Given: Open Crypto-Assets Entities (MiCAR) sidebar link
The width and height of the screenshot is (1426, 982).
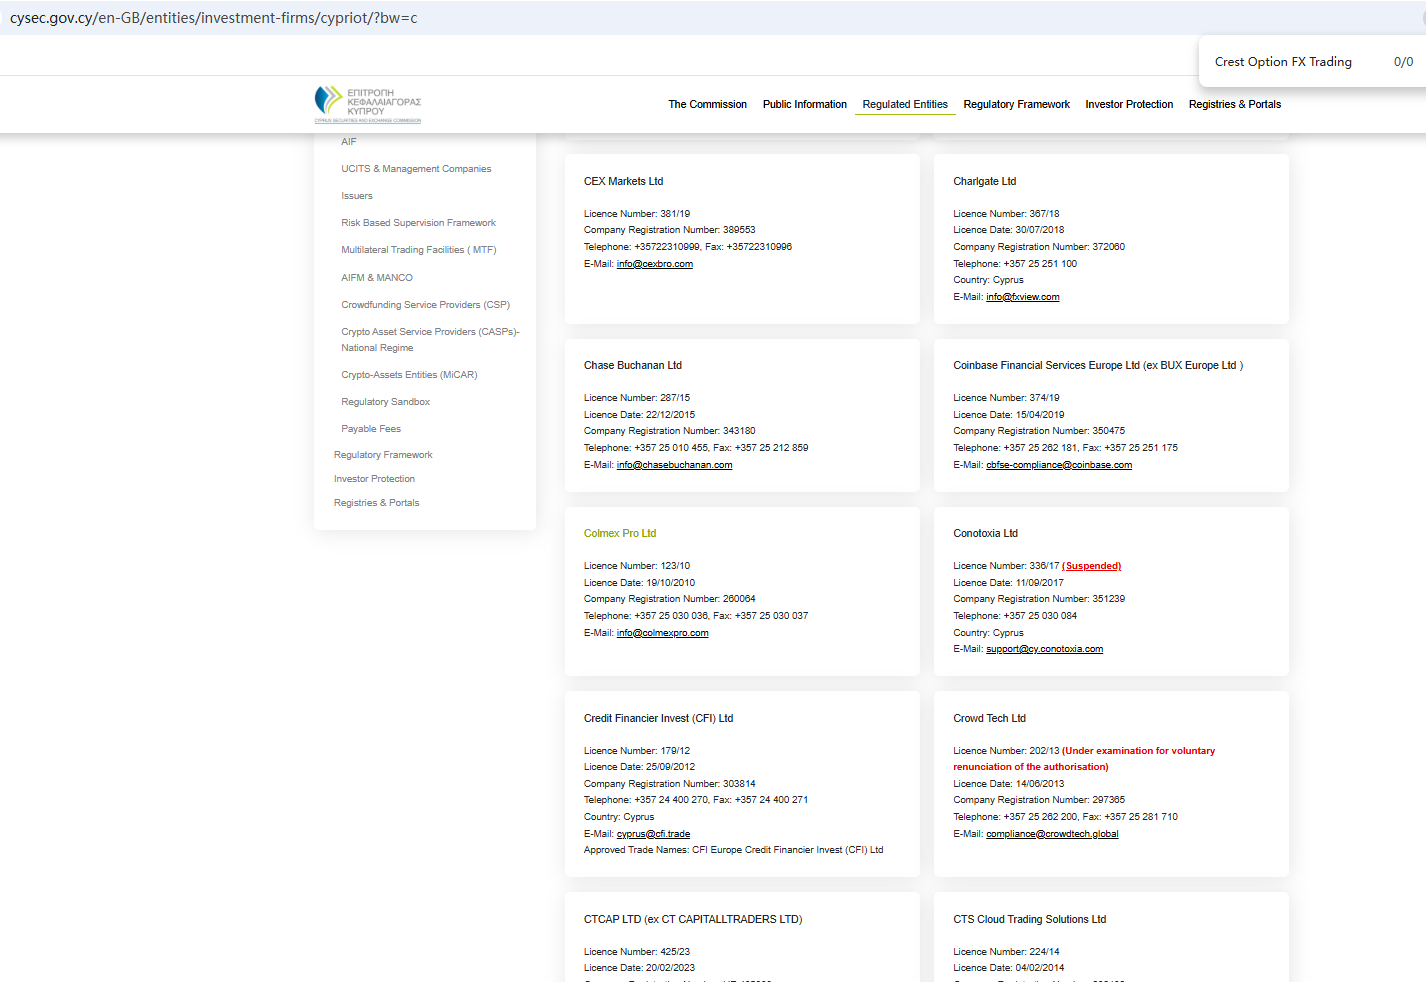Looking at the screenshot, I should click(x=409, y=375).
